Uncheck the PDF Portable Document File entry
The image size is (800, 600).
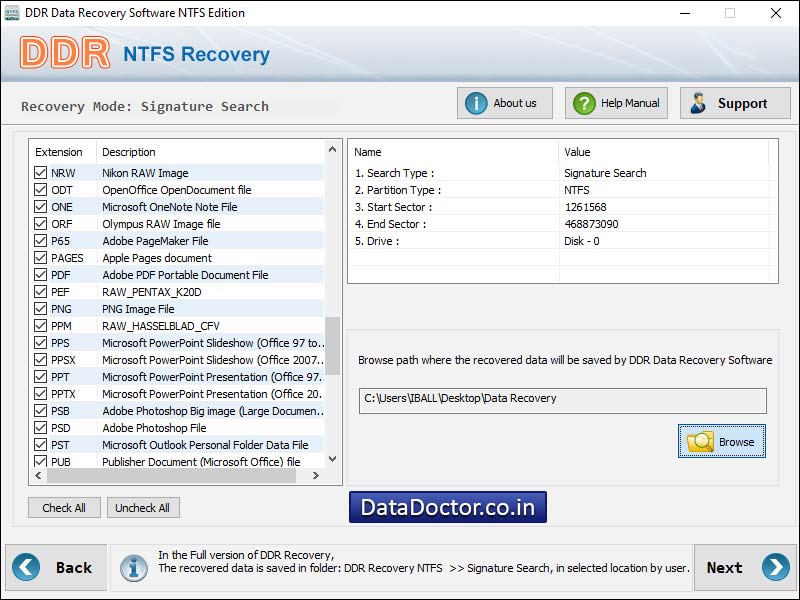pos(40,275)
